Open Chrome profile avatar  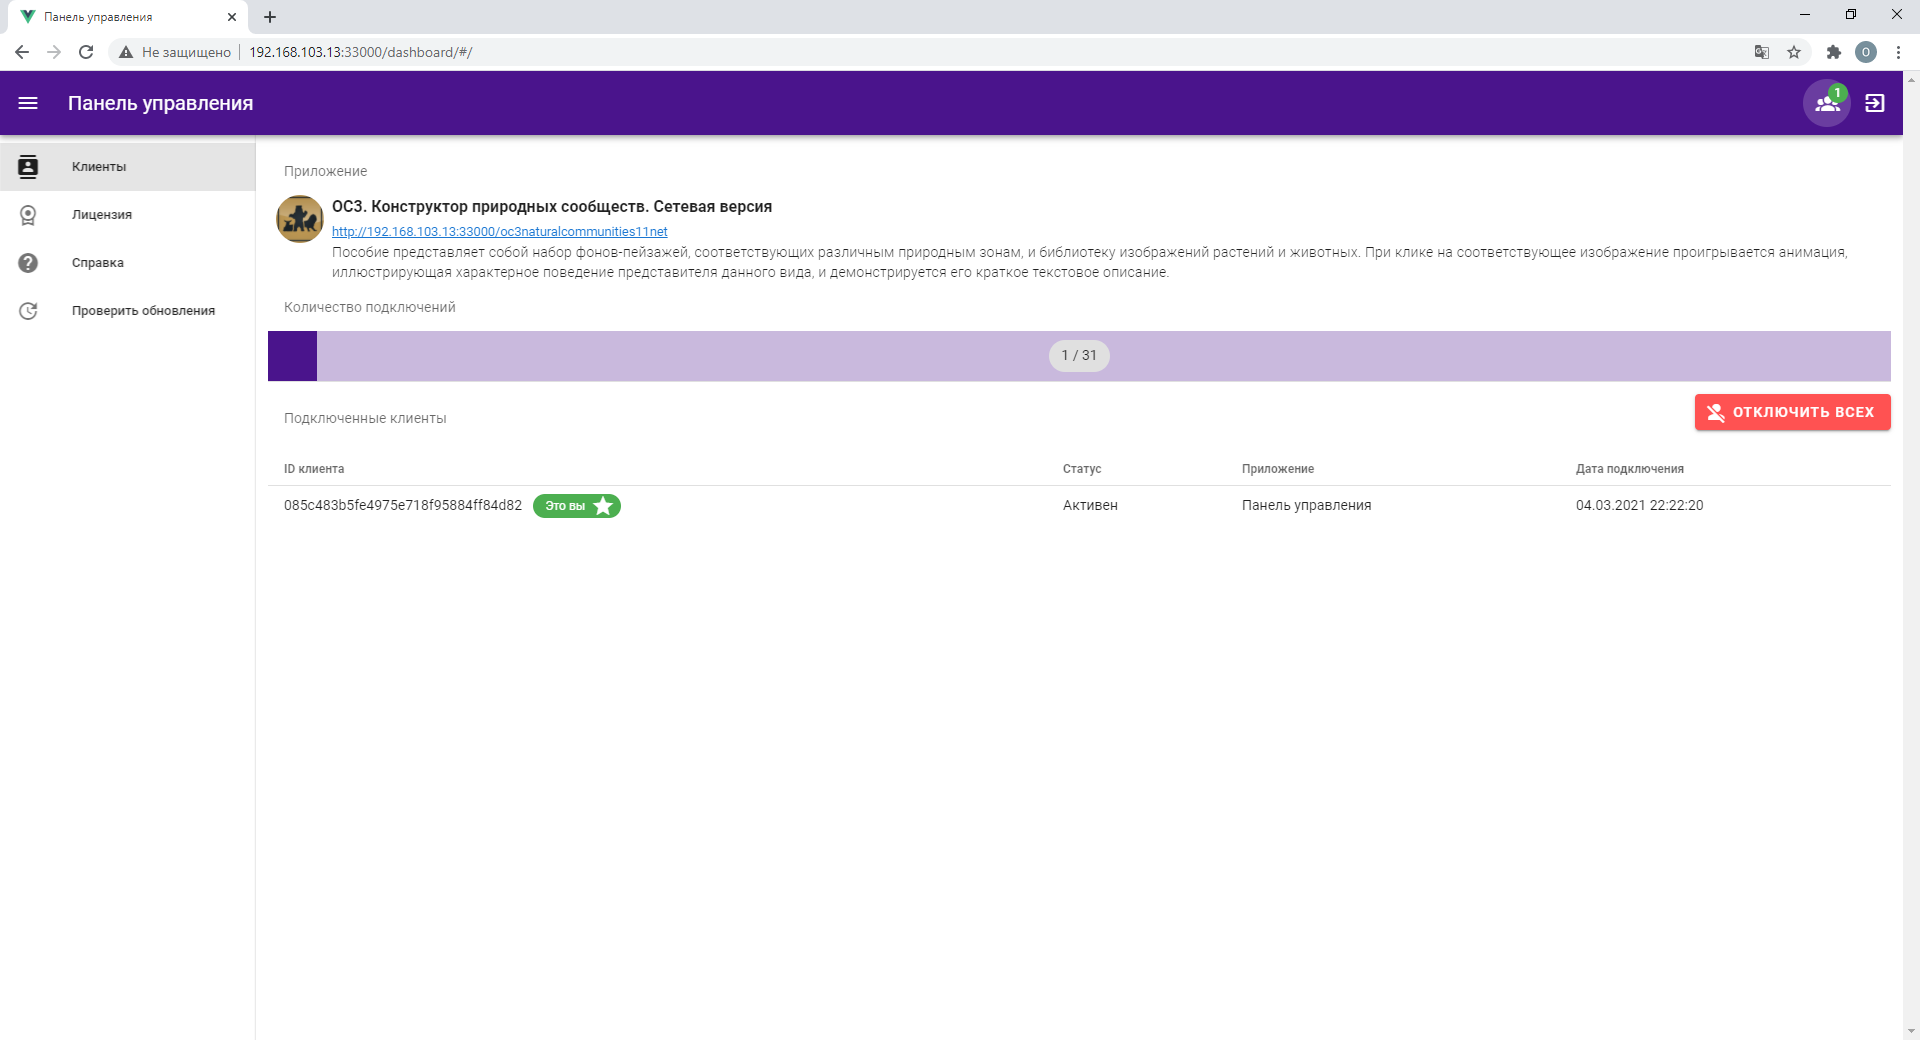[1865, 52]
